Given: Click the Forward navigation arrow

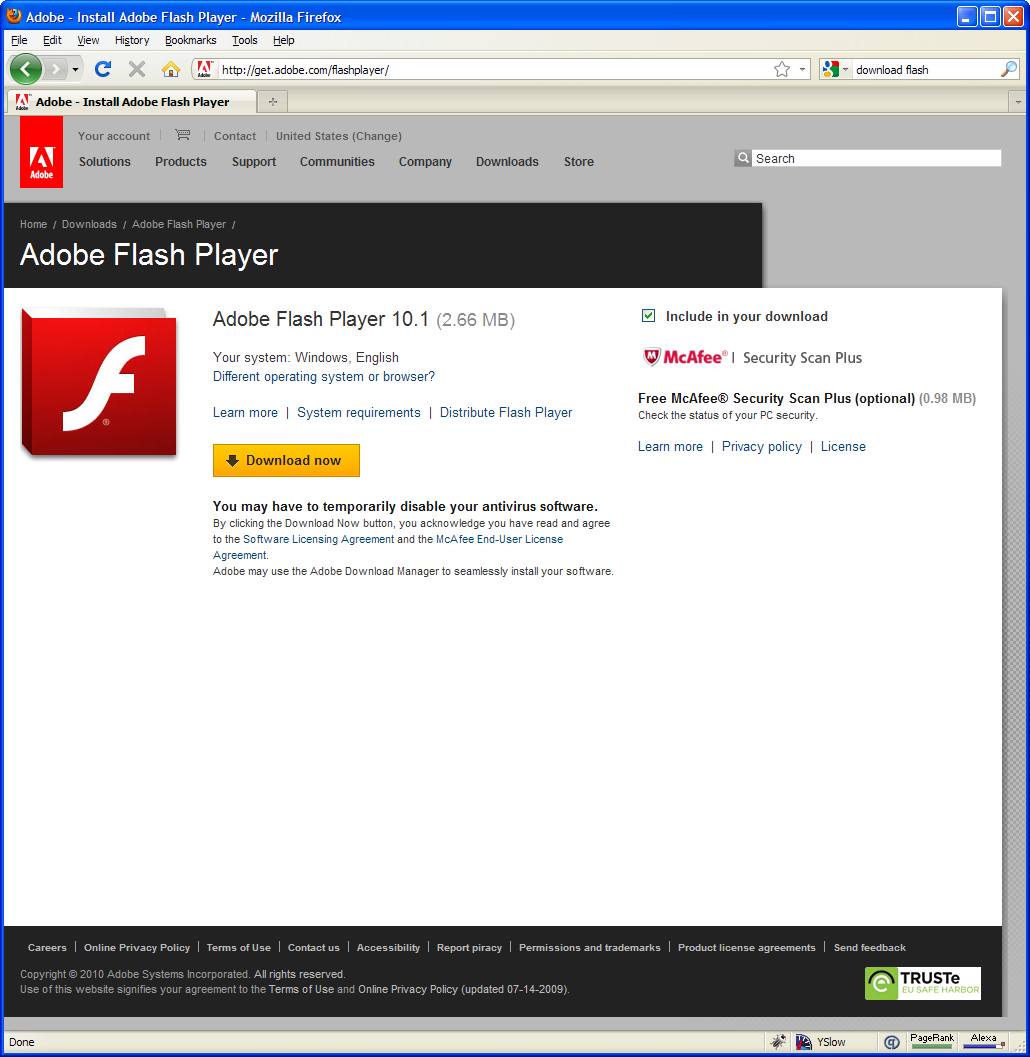Looking at the screenshot, I should coord(56,69).
